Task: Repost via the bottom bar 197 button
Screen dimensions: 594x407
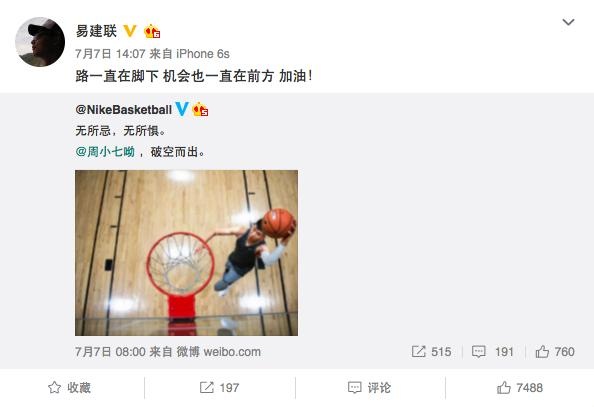Action: coord(219,388)
